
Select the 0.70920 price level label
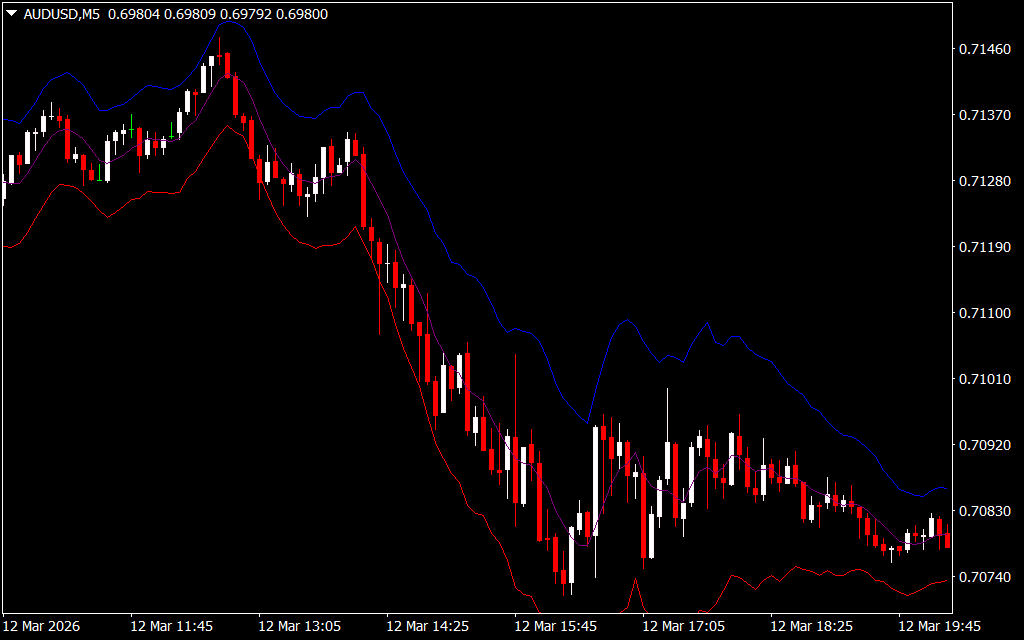pos(983,445)
